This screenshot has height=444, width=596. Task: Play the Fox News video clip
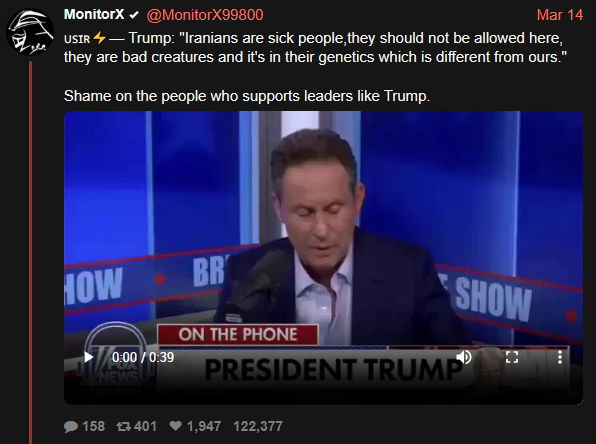[x=89, y=357]
